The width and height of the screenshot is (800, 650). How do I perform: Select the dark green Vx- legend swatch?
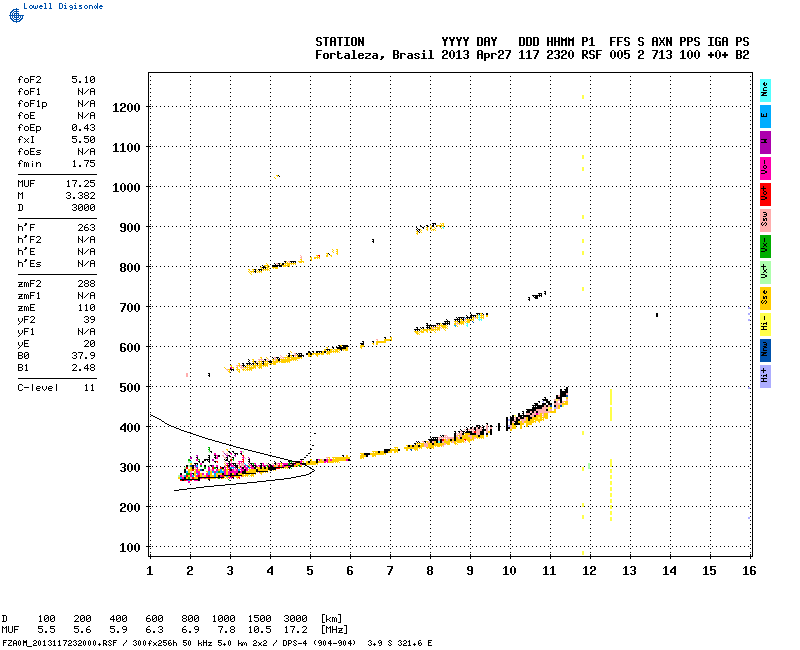click(x=765, y=246)
